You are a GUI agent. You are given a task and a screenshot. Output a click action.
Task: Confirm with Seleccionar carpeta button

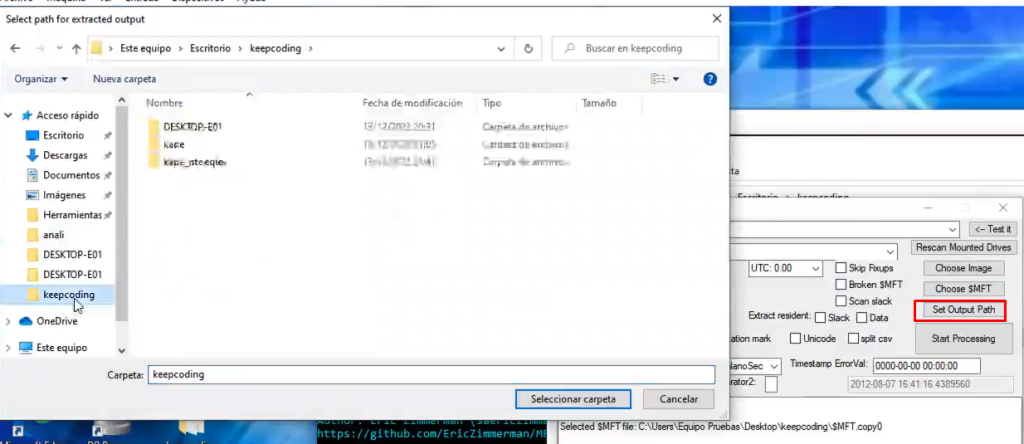[573, 399]
